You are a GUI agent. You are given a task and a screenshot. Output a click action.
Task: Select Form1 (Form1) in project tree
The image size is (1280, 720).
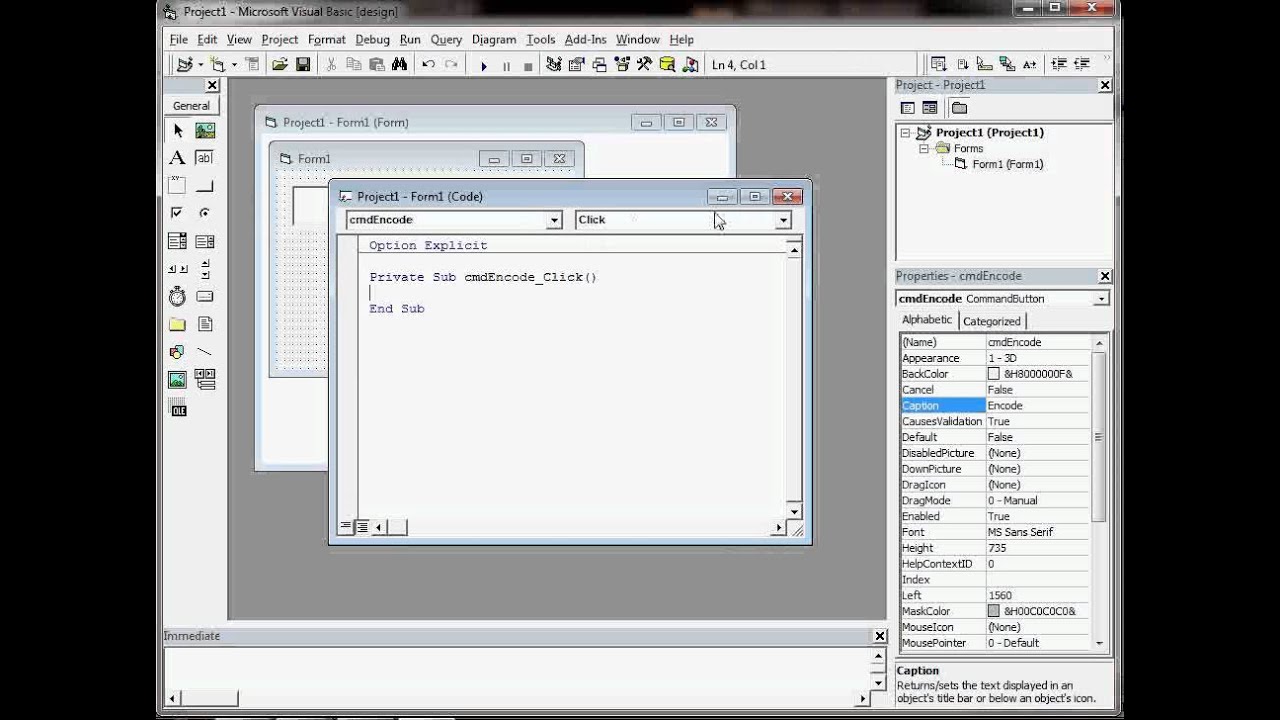point(1007,164)
